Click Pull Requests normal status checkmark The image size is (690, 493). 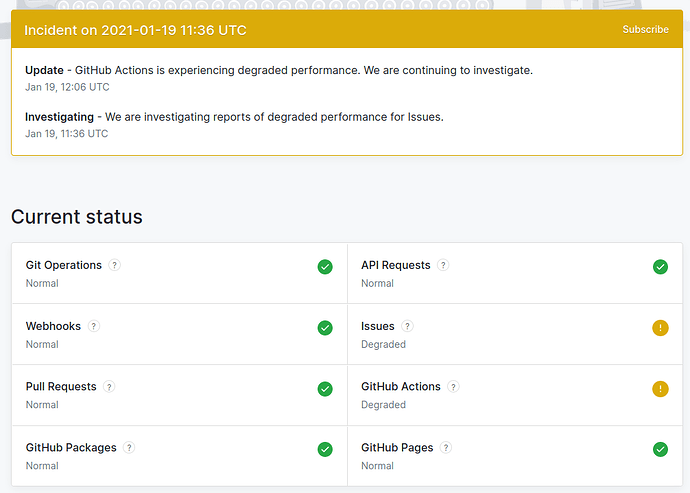point(325,389)
